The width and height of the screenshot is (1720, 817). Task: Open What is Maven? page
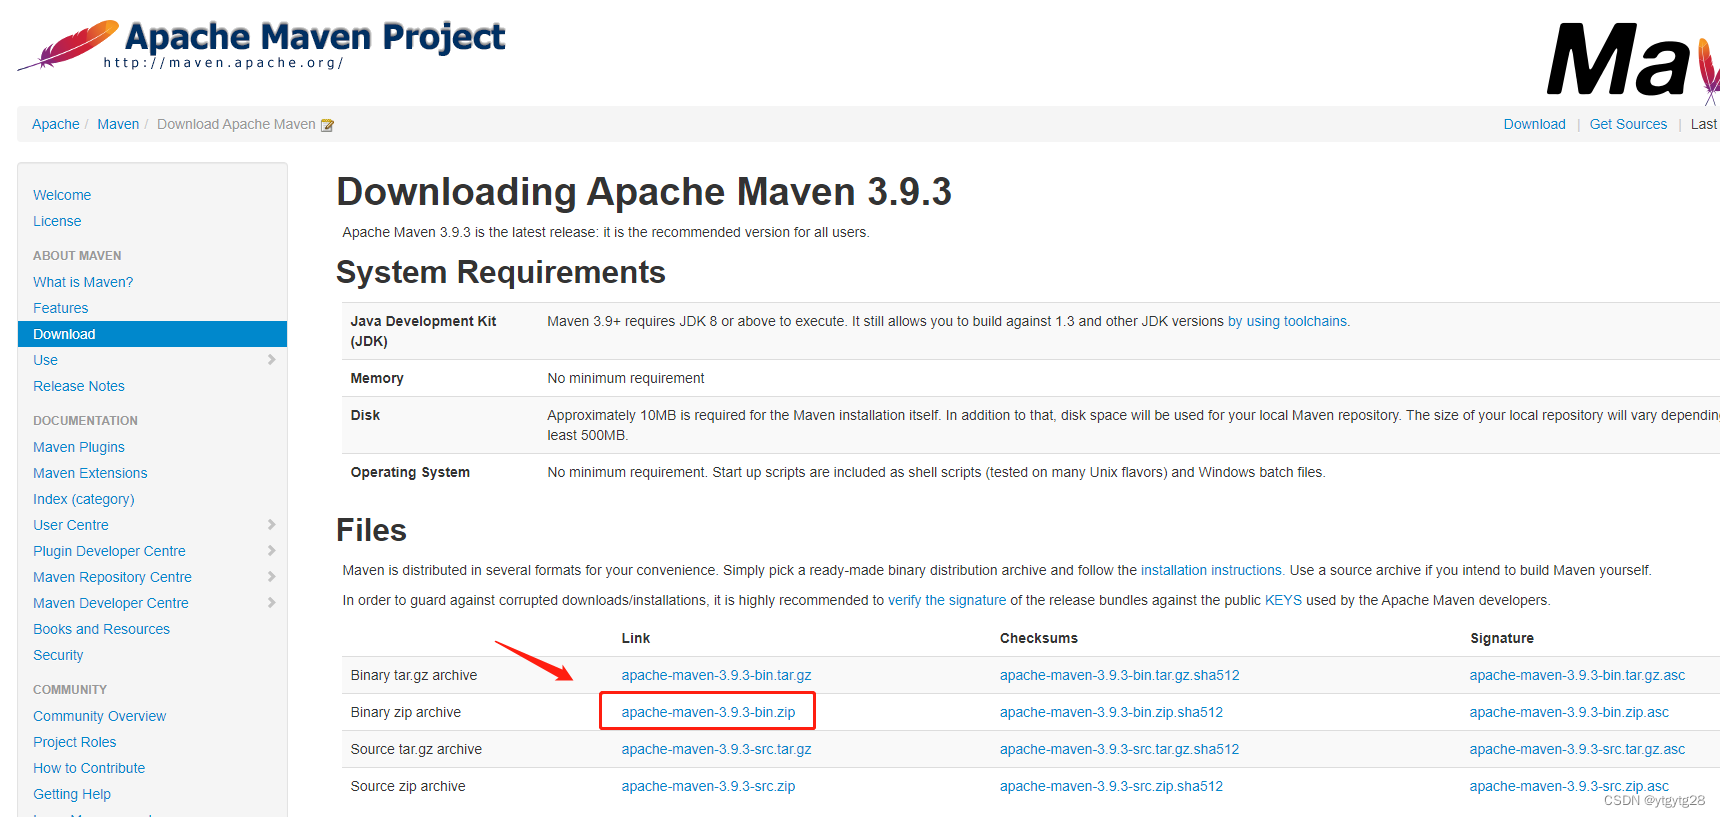(x=83, y=282)
